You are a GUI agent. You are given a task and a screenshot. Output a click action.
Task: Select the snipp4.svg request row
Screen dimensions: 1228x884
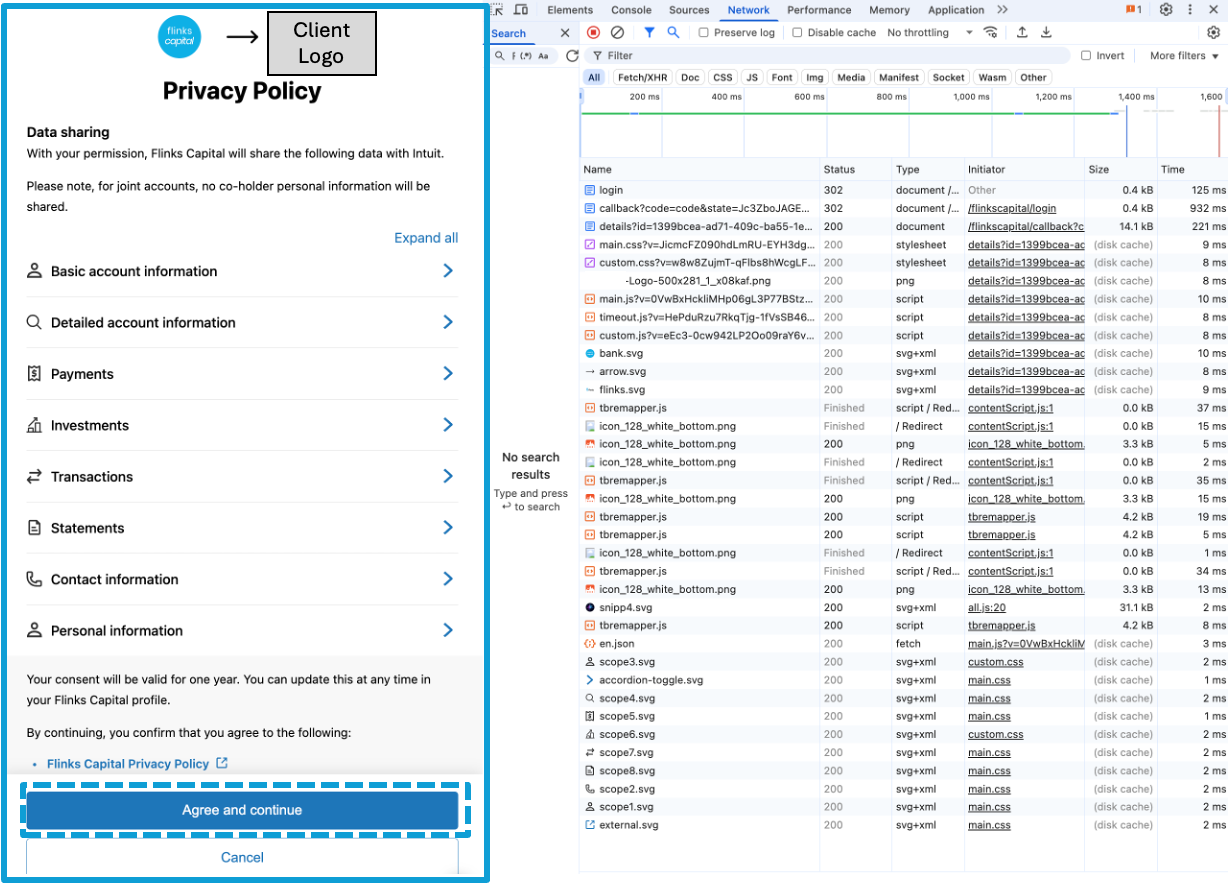(903, 607)
